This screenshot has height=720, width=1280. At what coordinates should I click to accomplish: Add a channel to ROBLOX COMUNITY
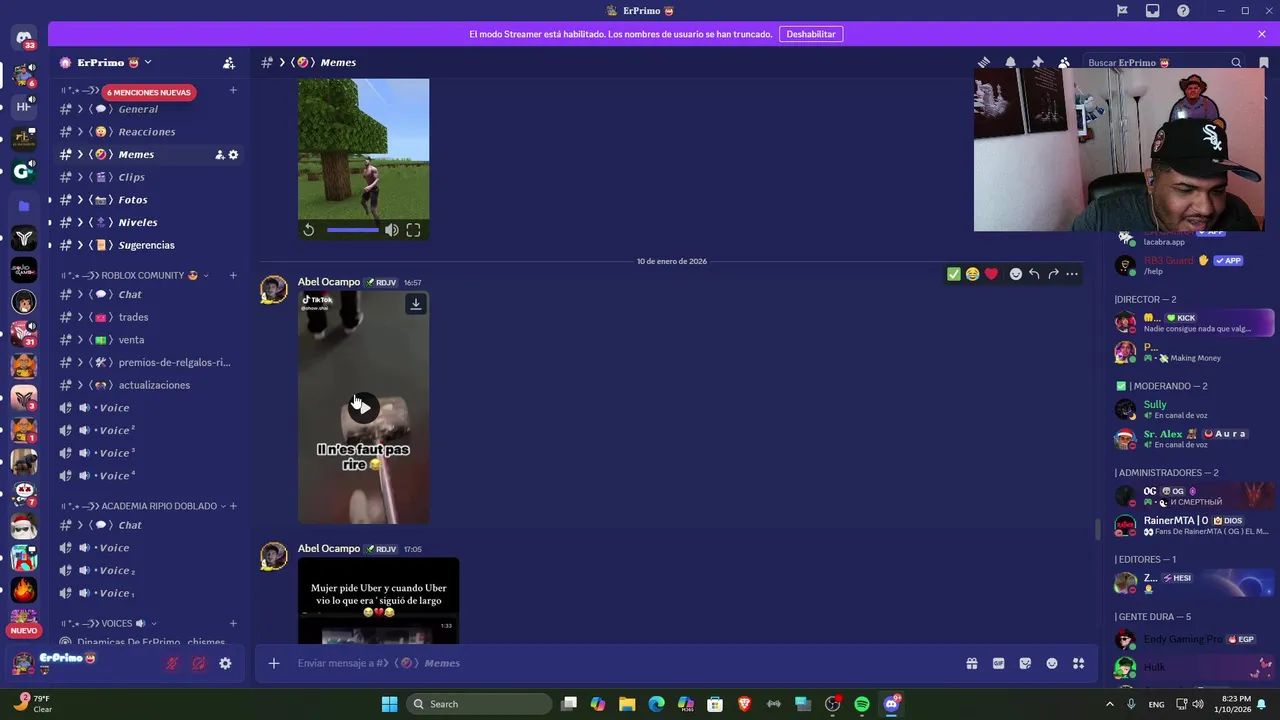pos(233,275)
